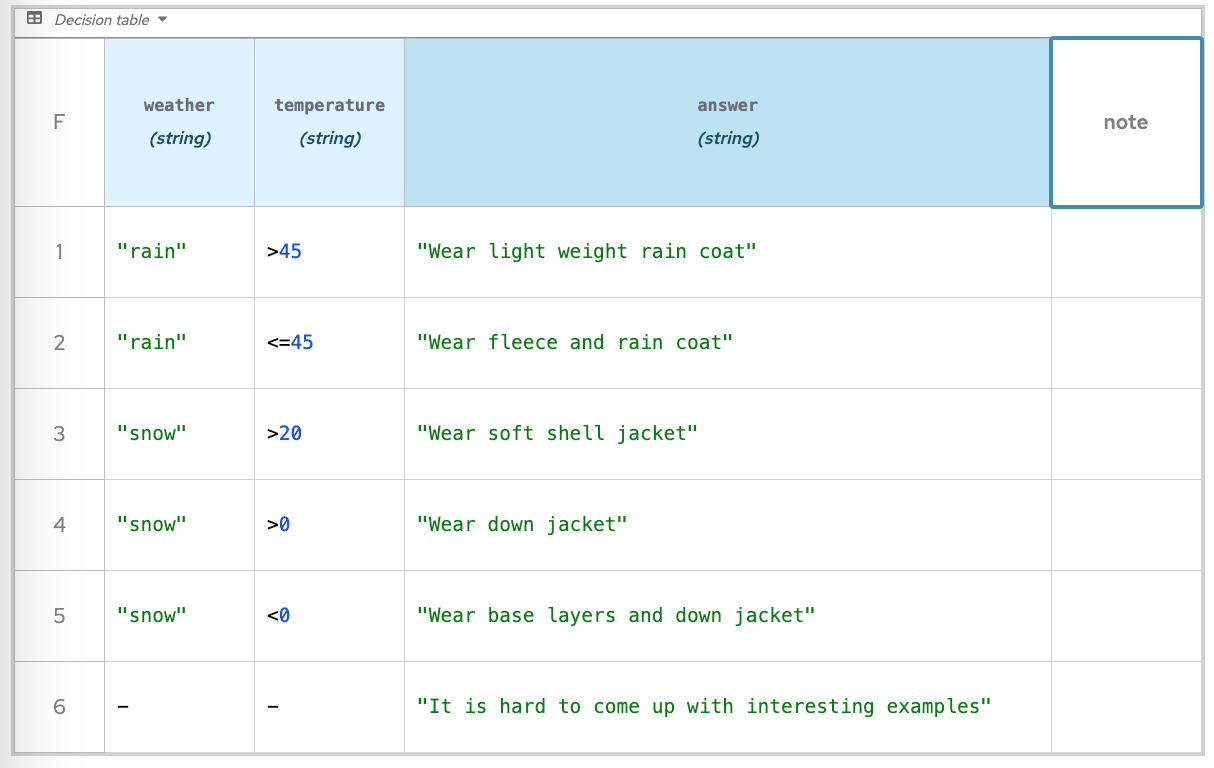The image size is (1214, 768).
Task: Click the <=45 temperature cell
Action: click(x=329, y=343)
